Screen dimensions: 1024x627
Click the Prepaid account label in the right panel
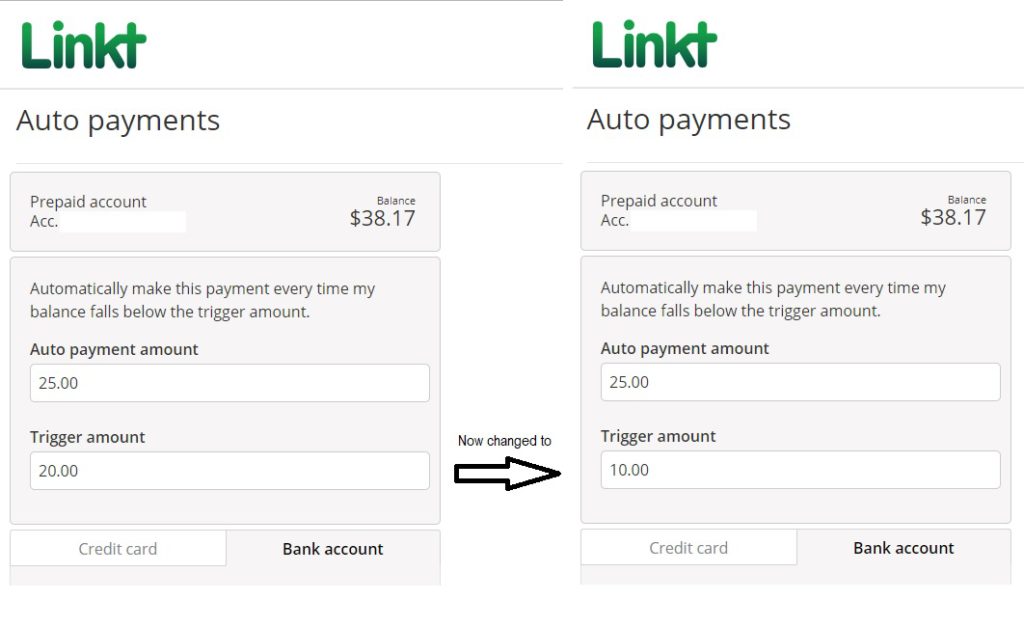(x=659, y=201)
